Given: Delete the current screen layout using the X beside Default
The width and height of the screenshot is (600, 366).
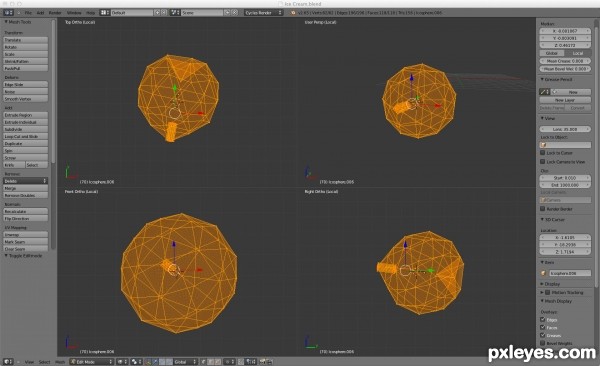Looking at the screenshot, I should click(x=164, y=13).
